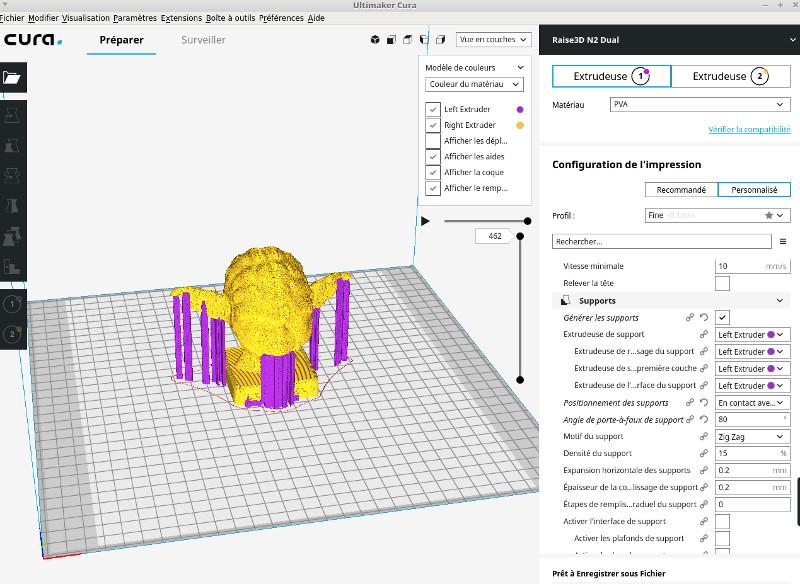Open the Matériau PVA dropdown
800x584 pixels.
[700, 104]
